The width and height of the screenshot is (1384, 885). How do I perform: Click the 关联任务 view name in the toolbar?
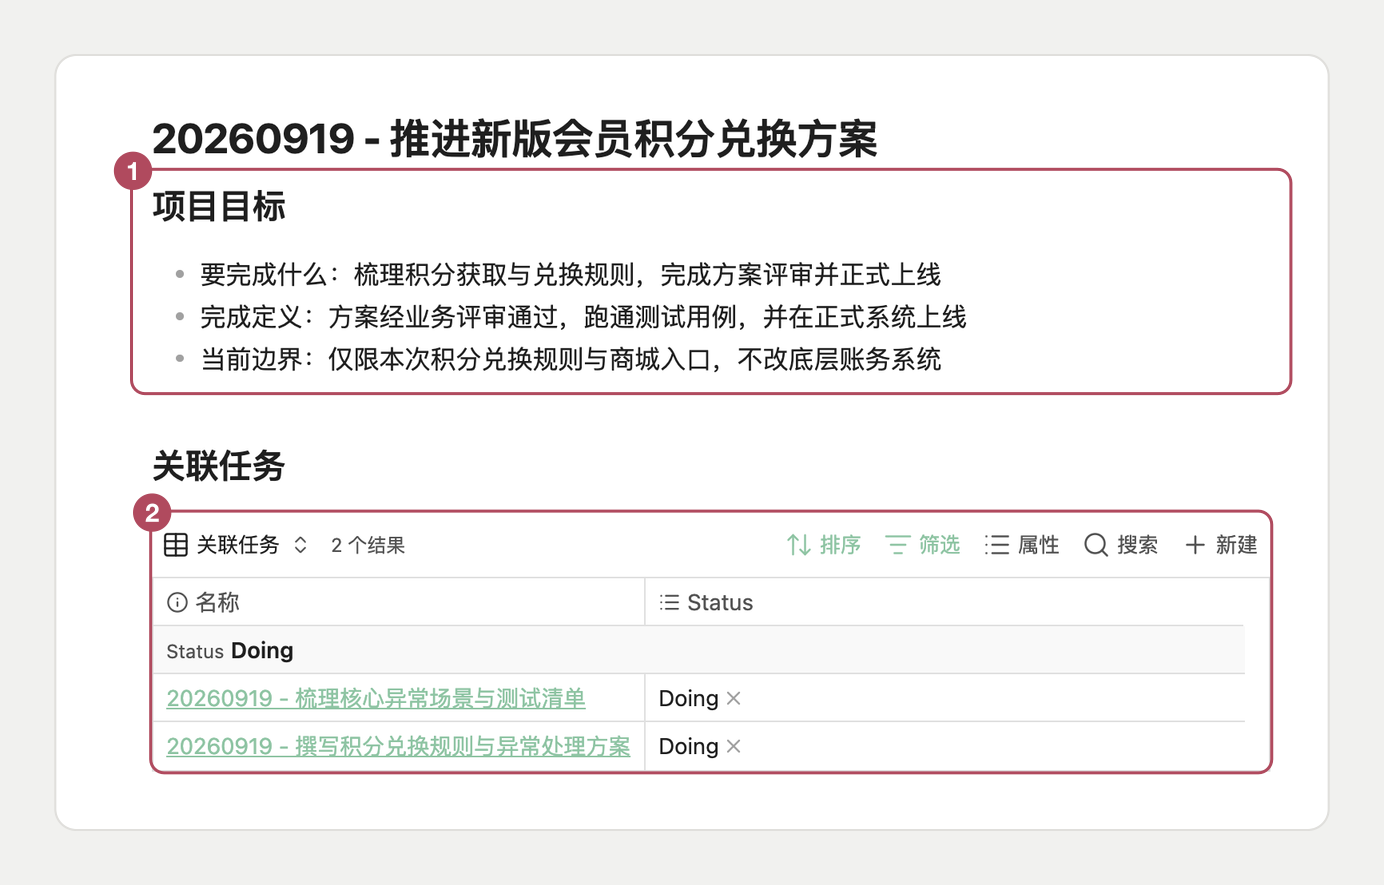coord(238,545)
